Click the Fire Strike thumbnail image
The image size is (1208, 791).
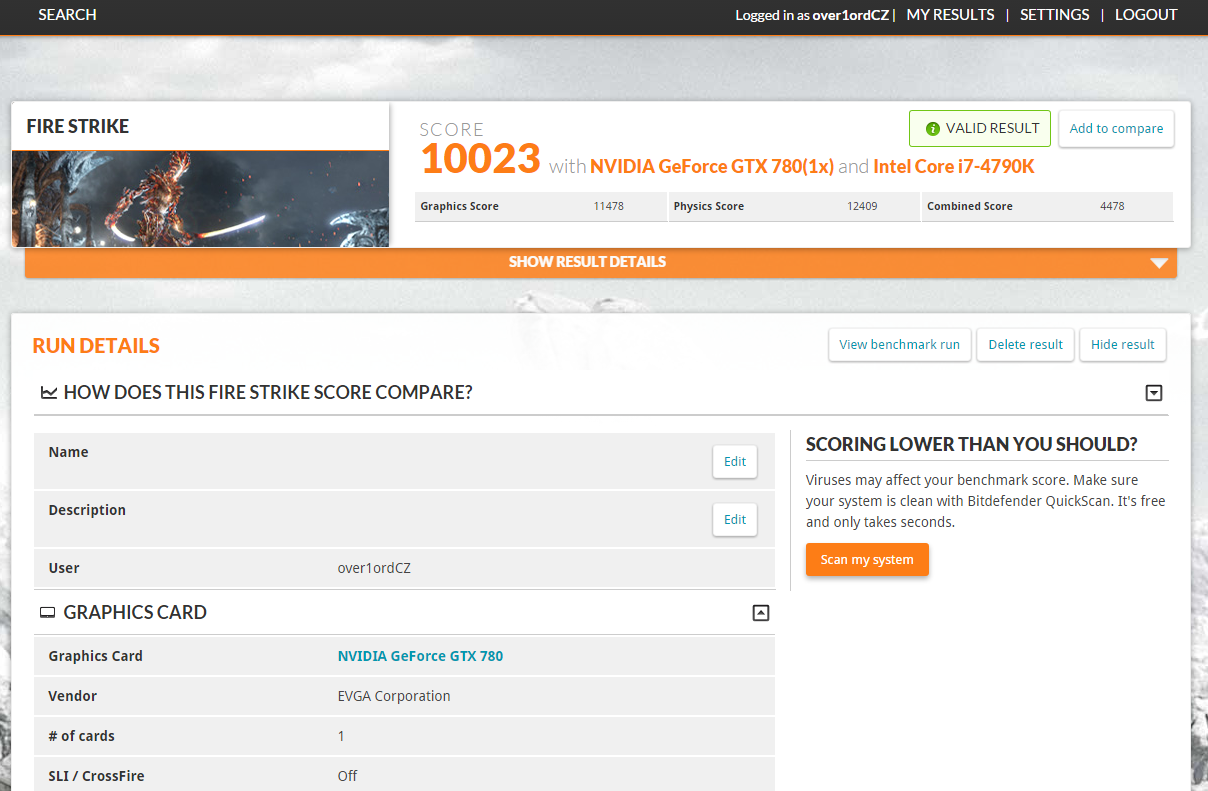pyautogui.click(x=200, y=198)
